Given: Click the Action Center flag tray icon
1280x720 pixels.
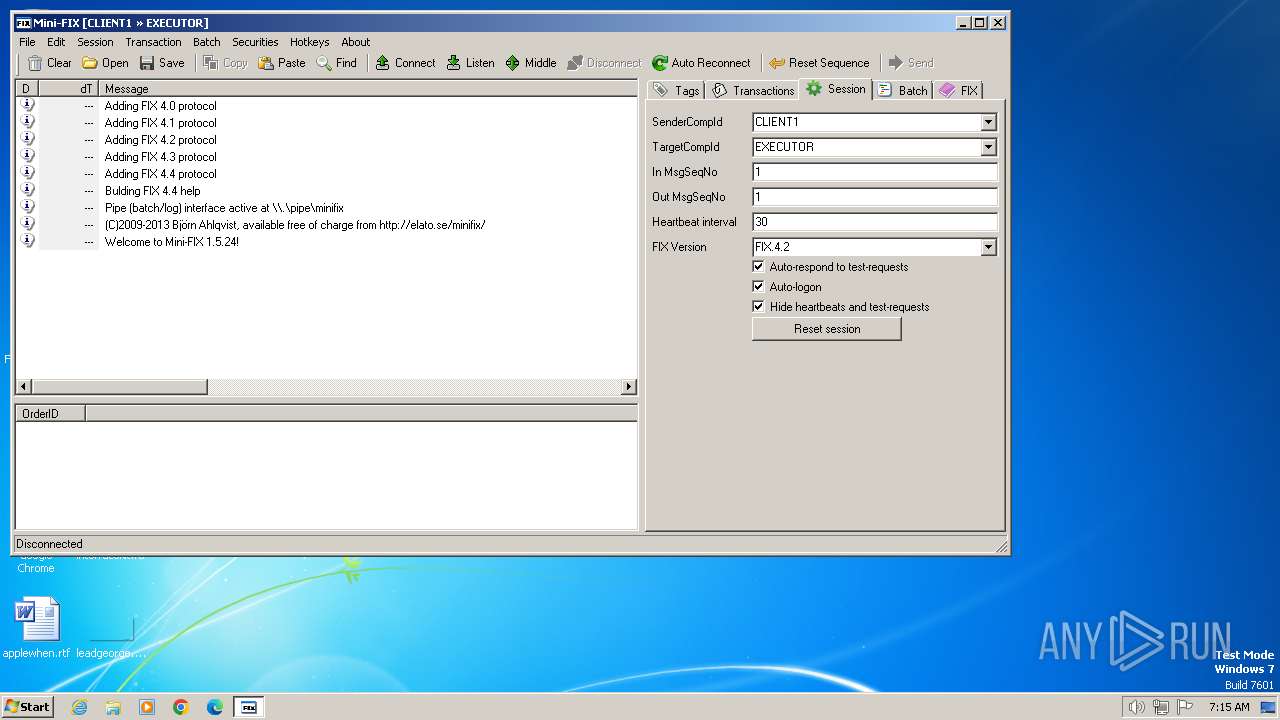Looking at the screenshot, I should click(x=1184, y=707).
